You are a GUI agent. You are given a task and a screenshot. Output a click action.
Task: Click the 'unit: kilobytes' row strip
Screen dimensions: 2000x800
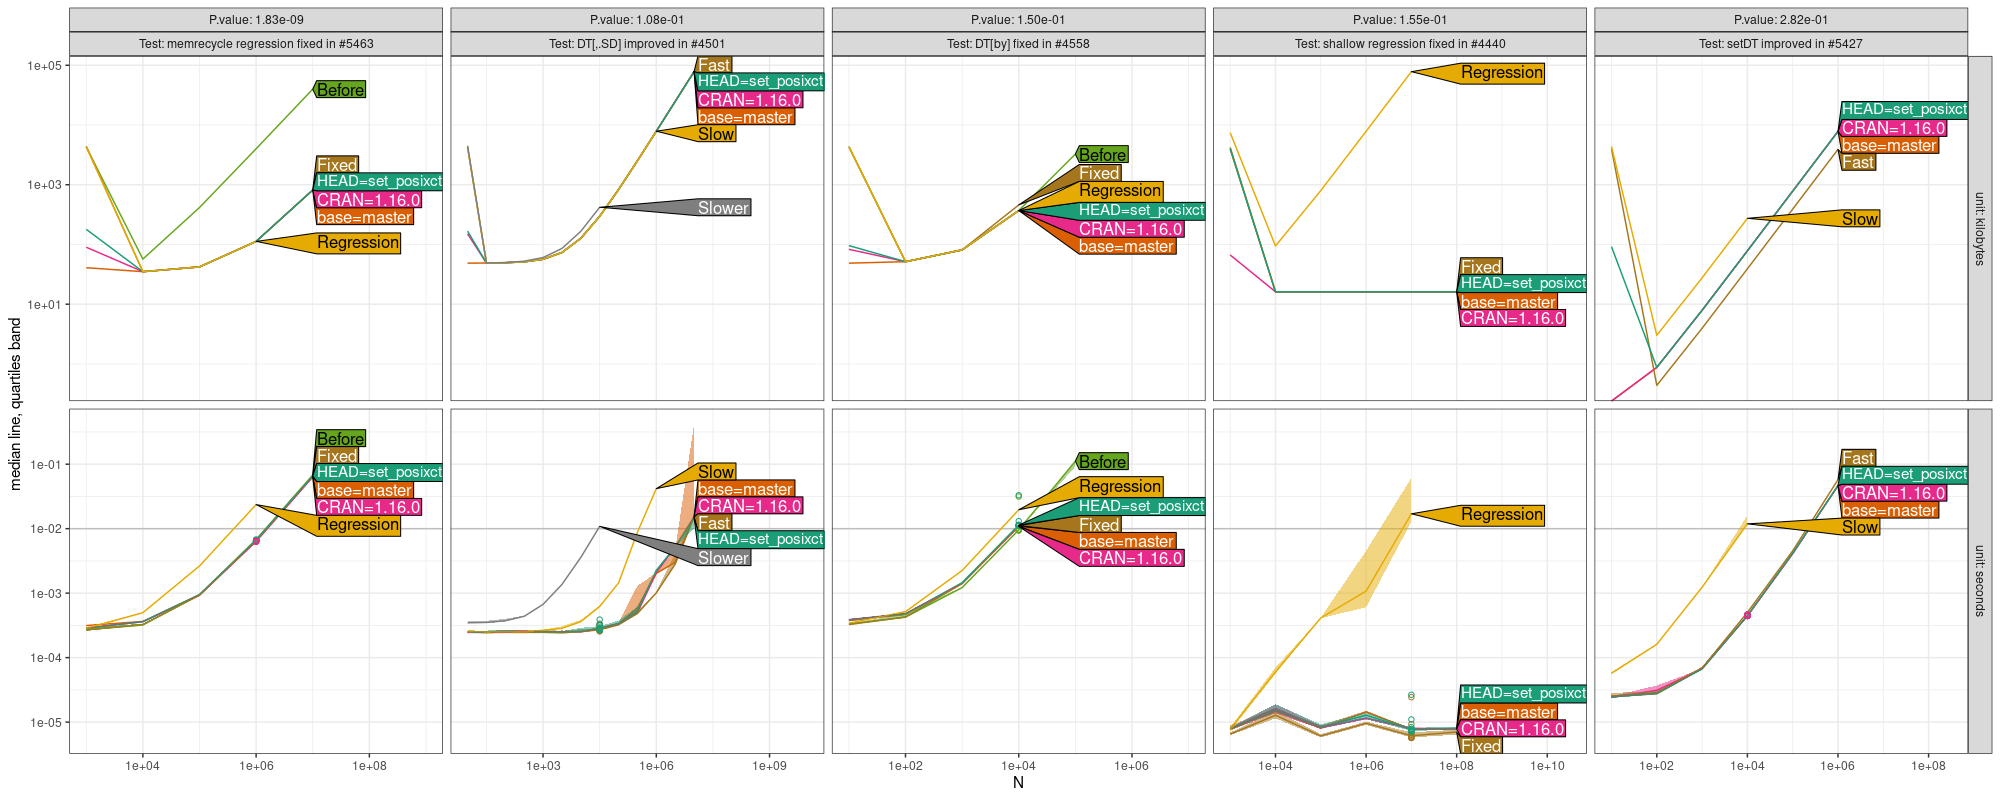[1979, 229]
